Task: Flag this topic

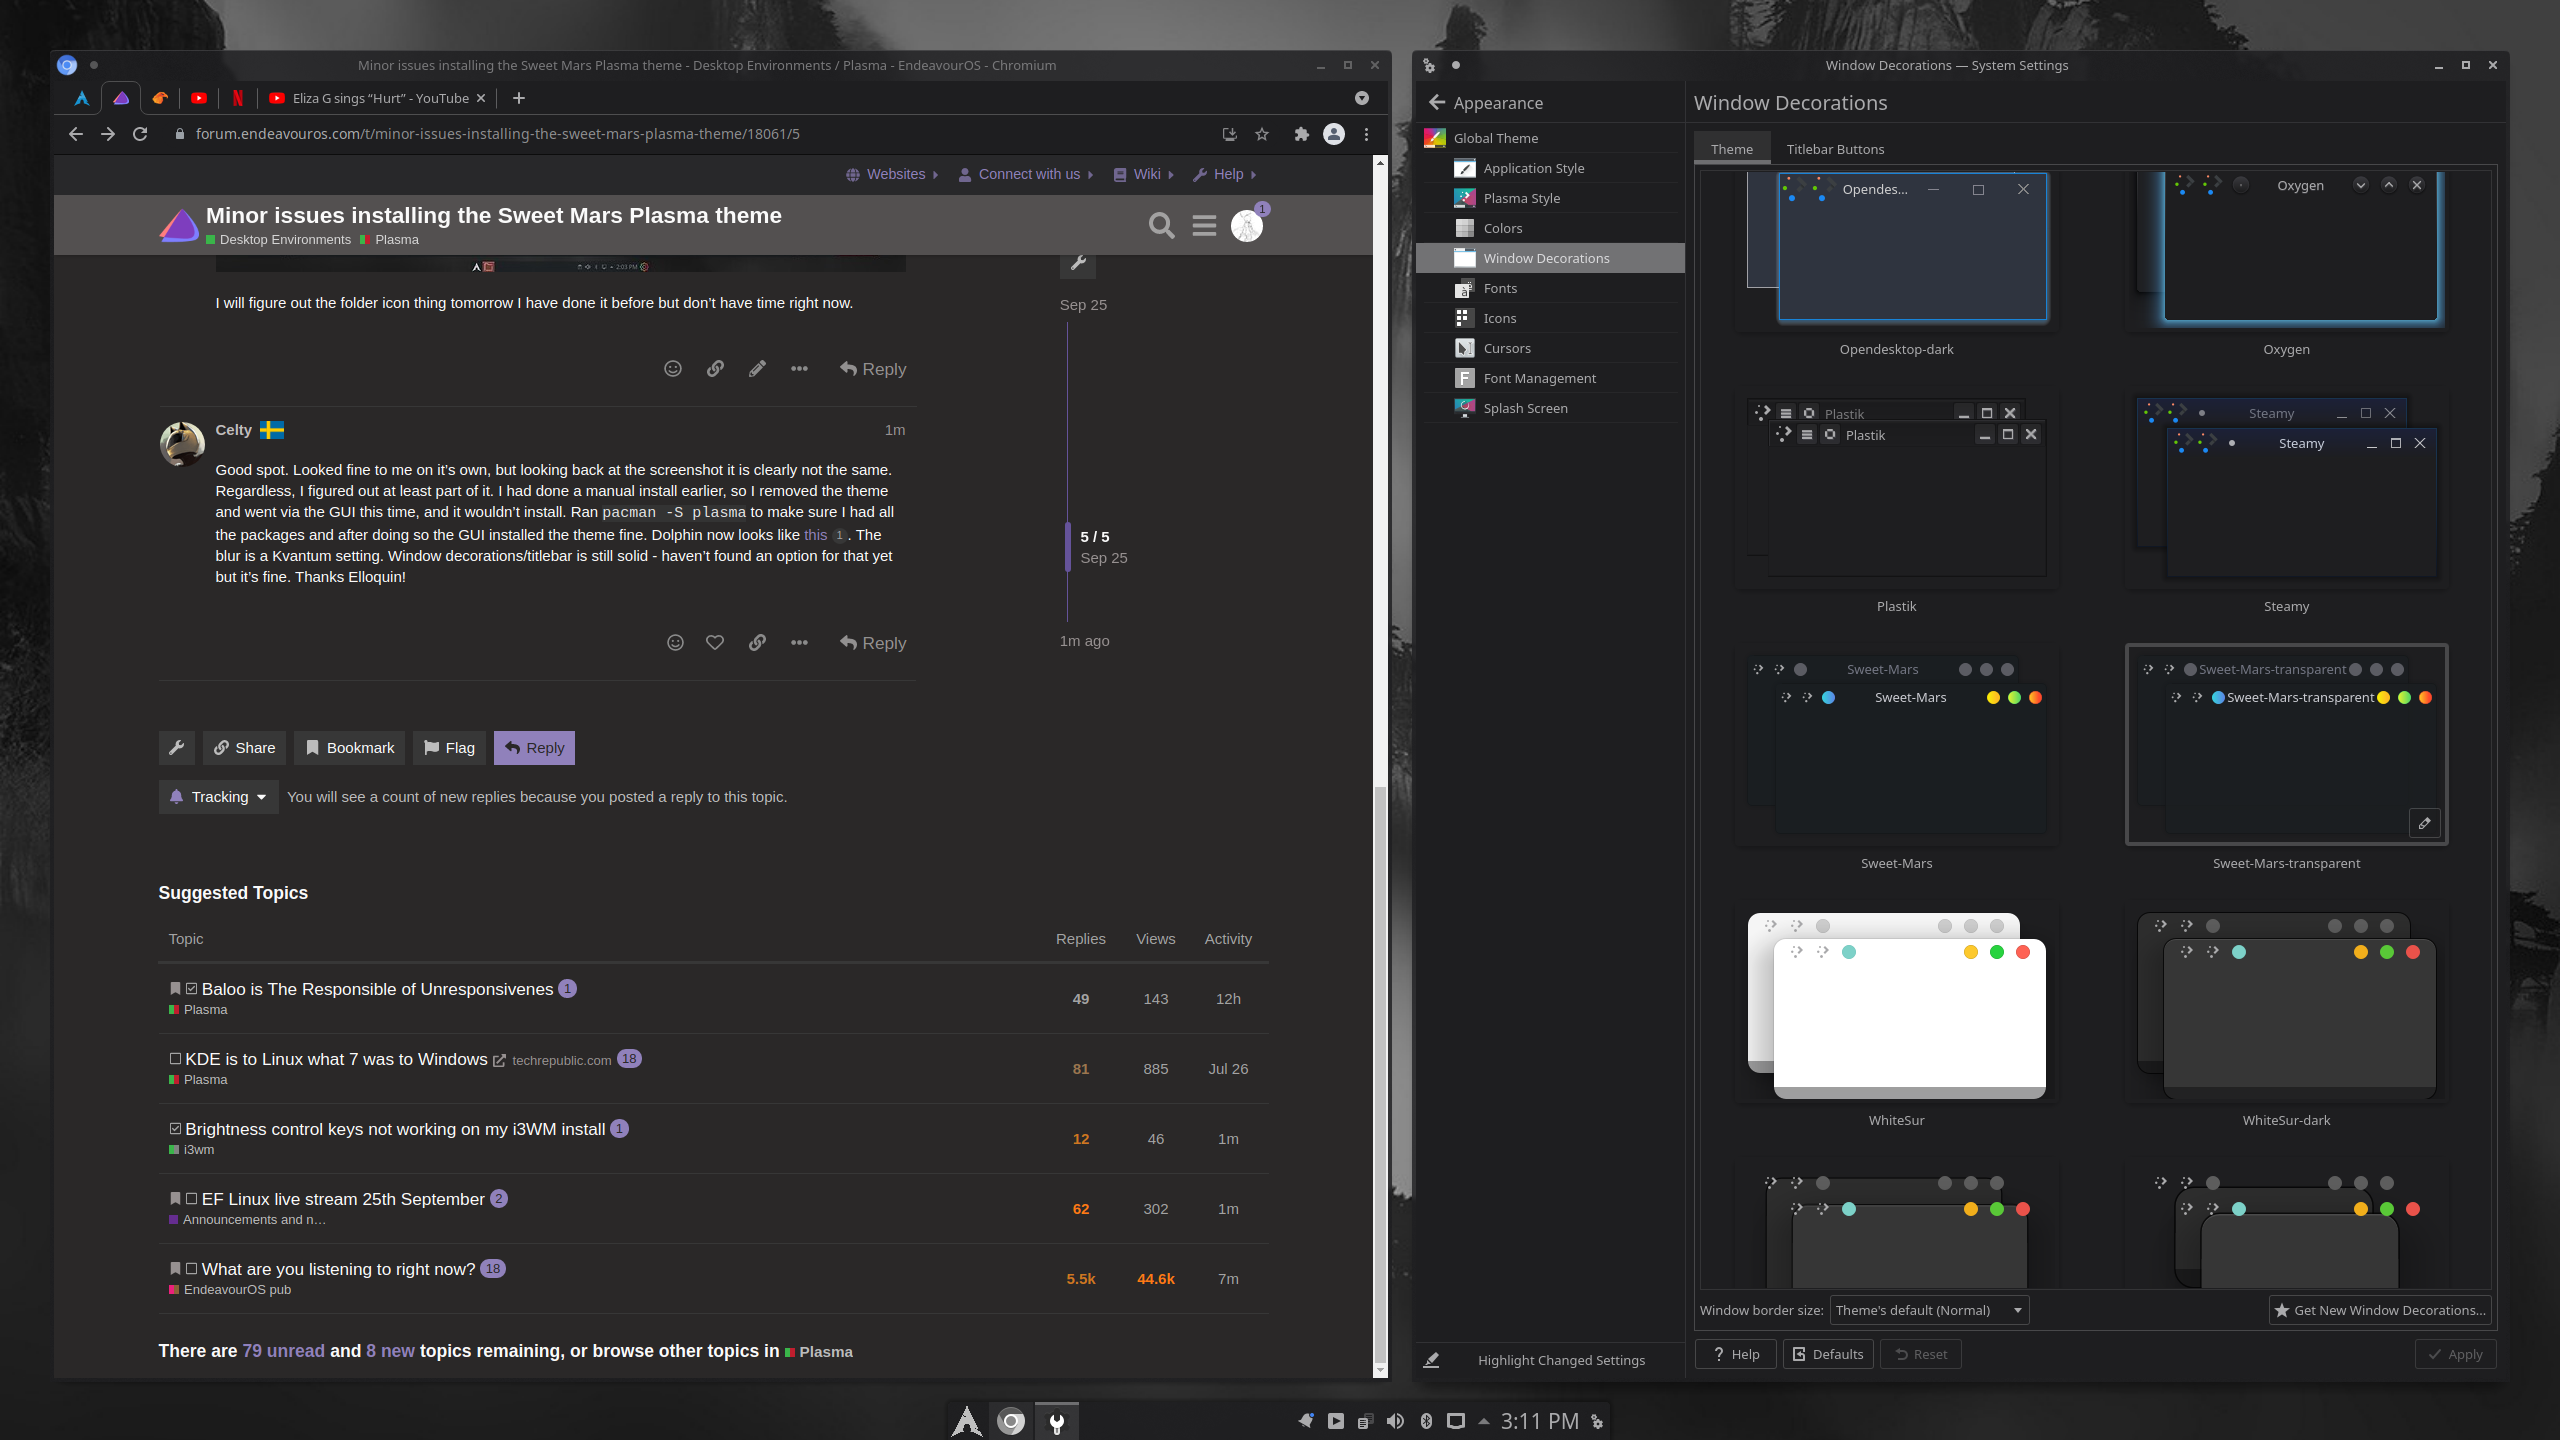Action: 449,748
